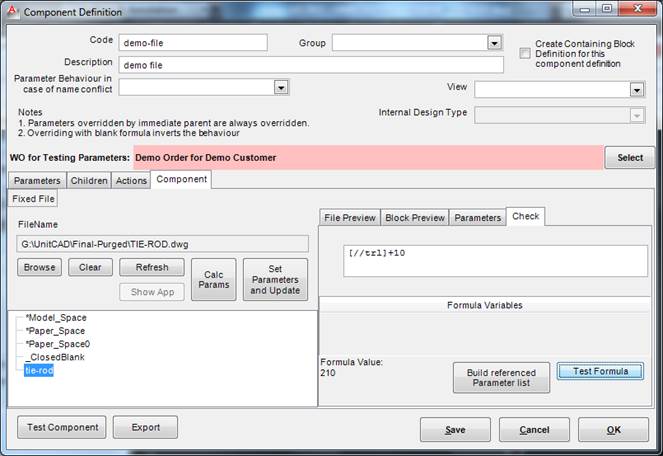Select *Model_Space in the block tree
The width and height of the screenshot is (663, 456).
55,318
